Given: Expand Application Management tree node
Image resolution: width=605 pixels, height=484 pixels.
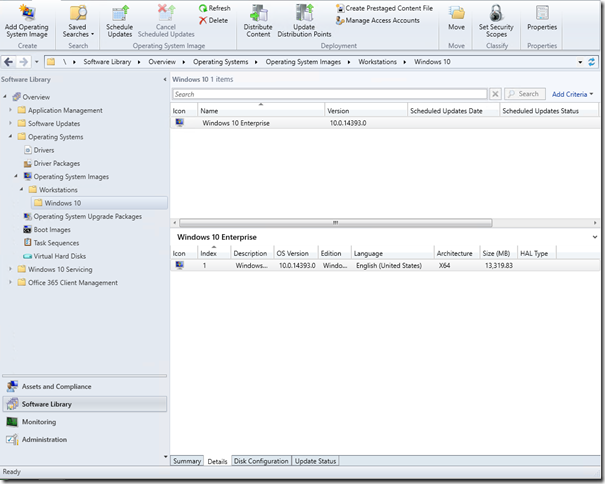Looking at the screenshot, I should [10, 110].
